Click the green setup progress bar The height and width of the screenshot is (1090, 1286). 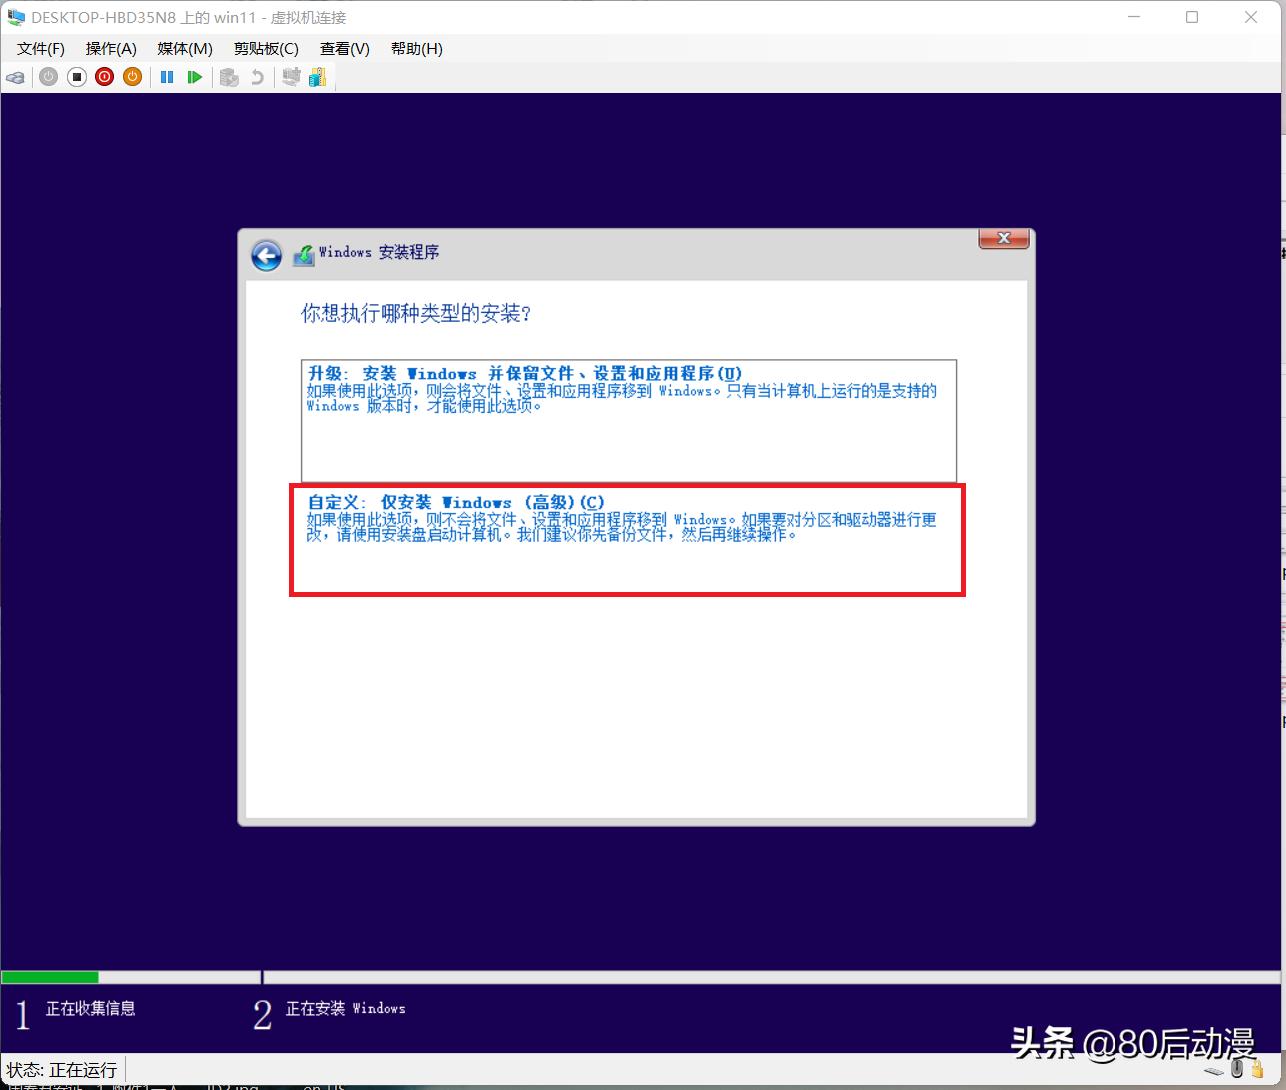point(50,977)
